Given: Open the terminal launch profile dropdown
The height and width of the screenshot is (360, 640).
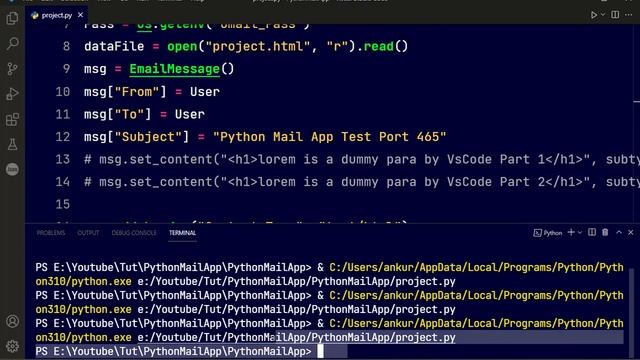Looking at the screenshot, I should (x=580, y=233).
